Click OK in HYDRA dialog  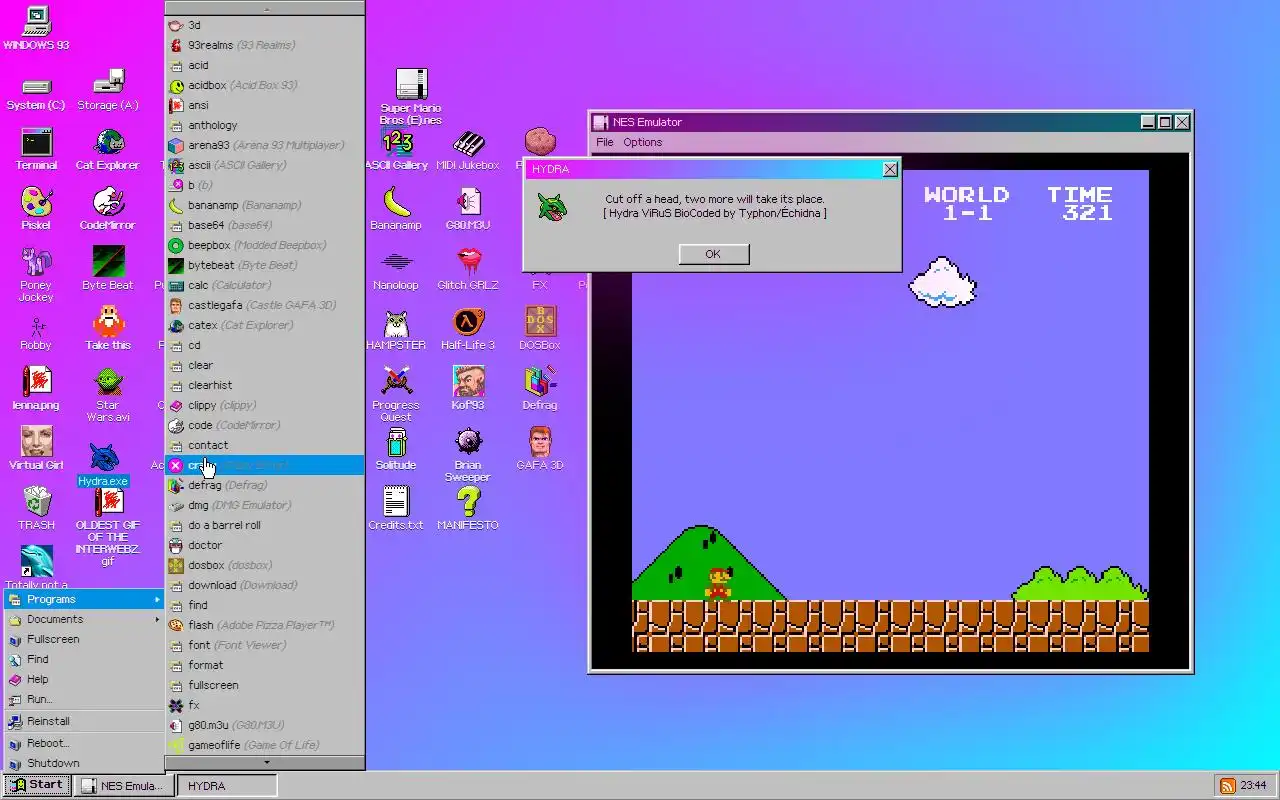pos(713,254)
